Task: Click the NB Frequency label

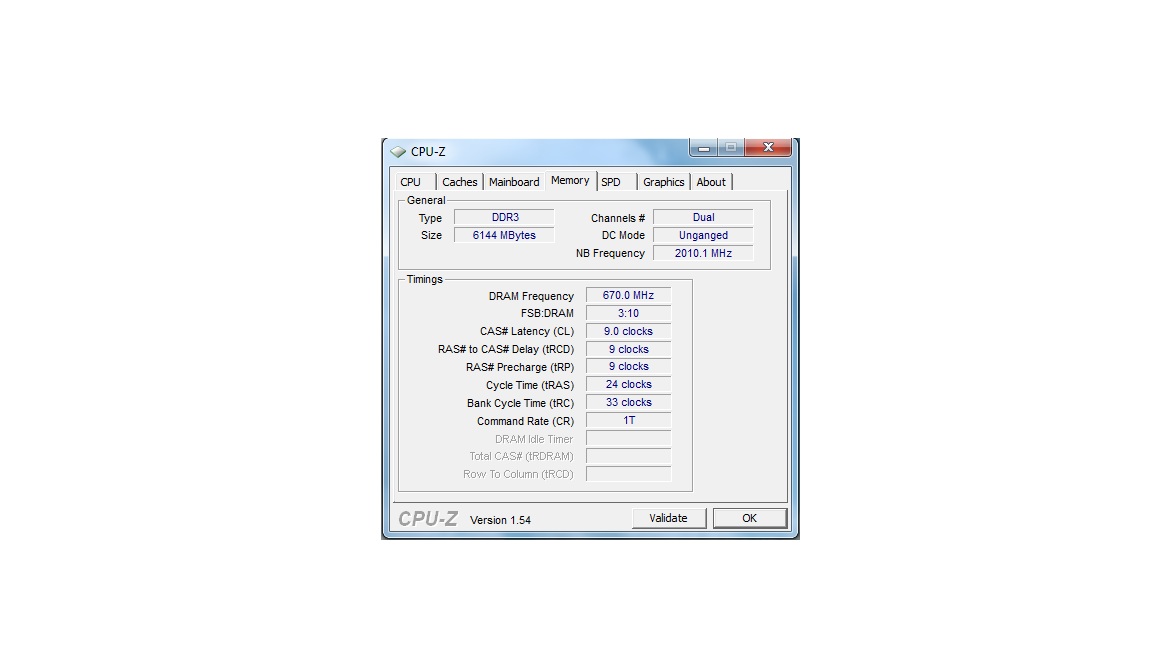Action: click(x=611, y=253)
